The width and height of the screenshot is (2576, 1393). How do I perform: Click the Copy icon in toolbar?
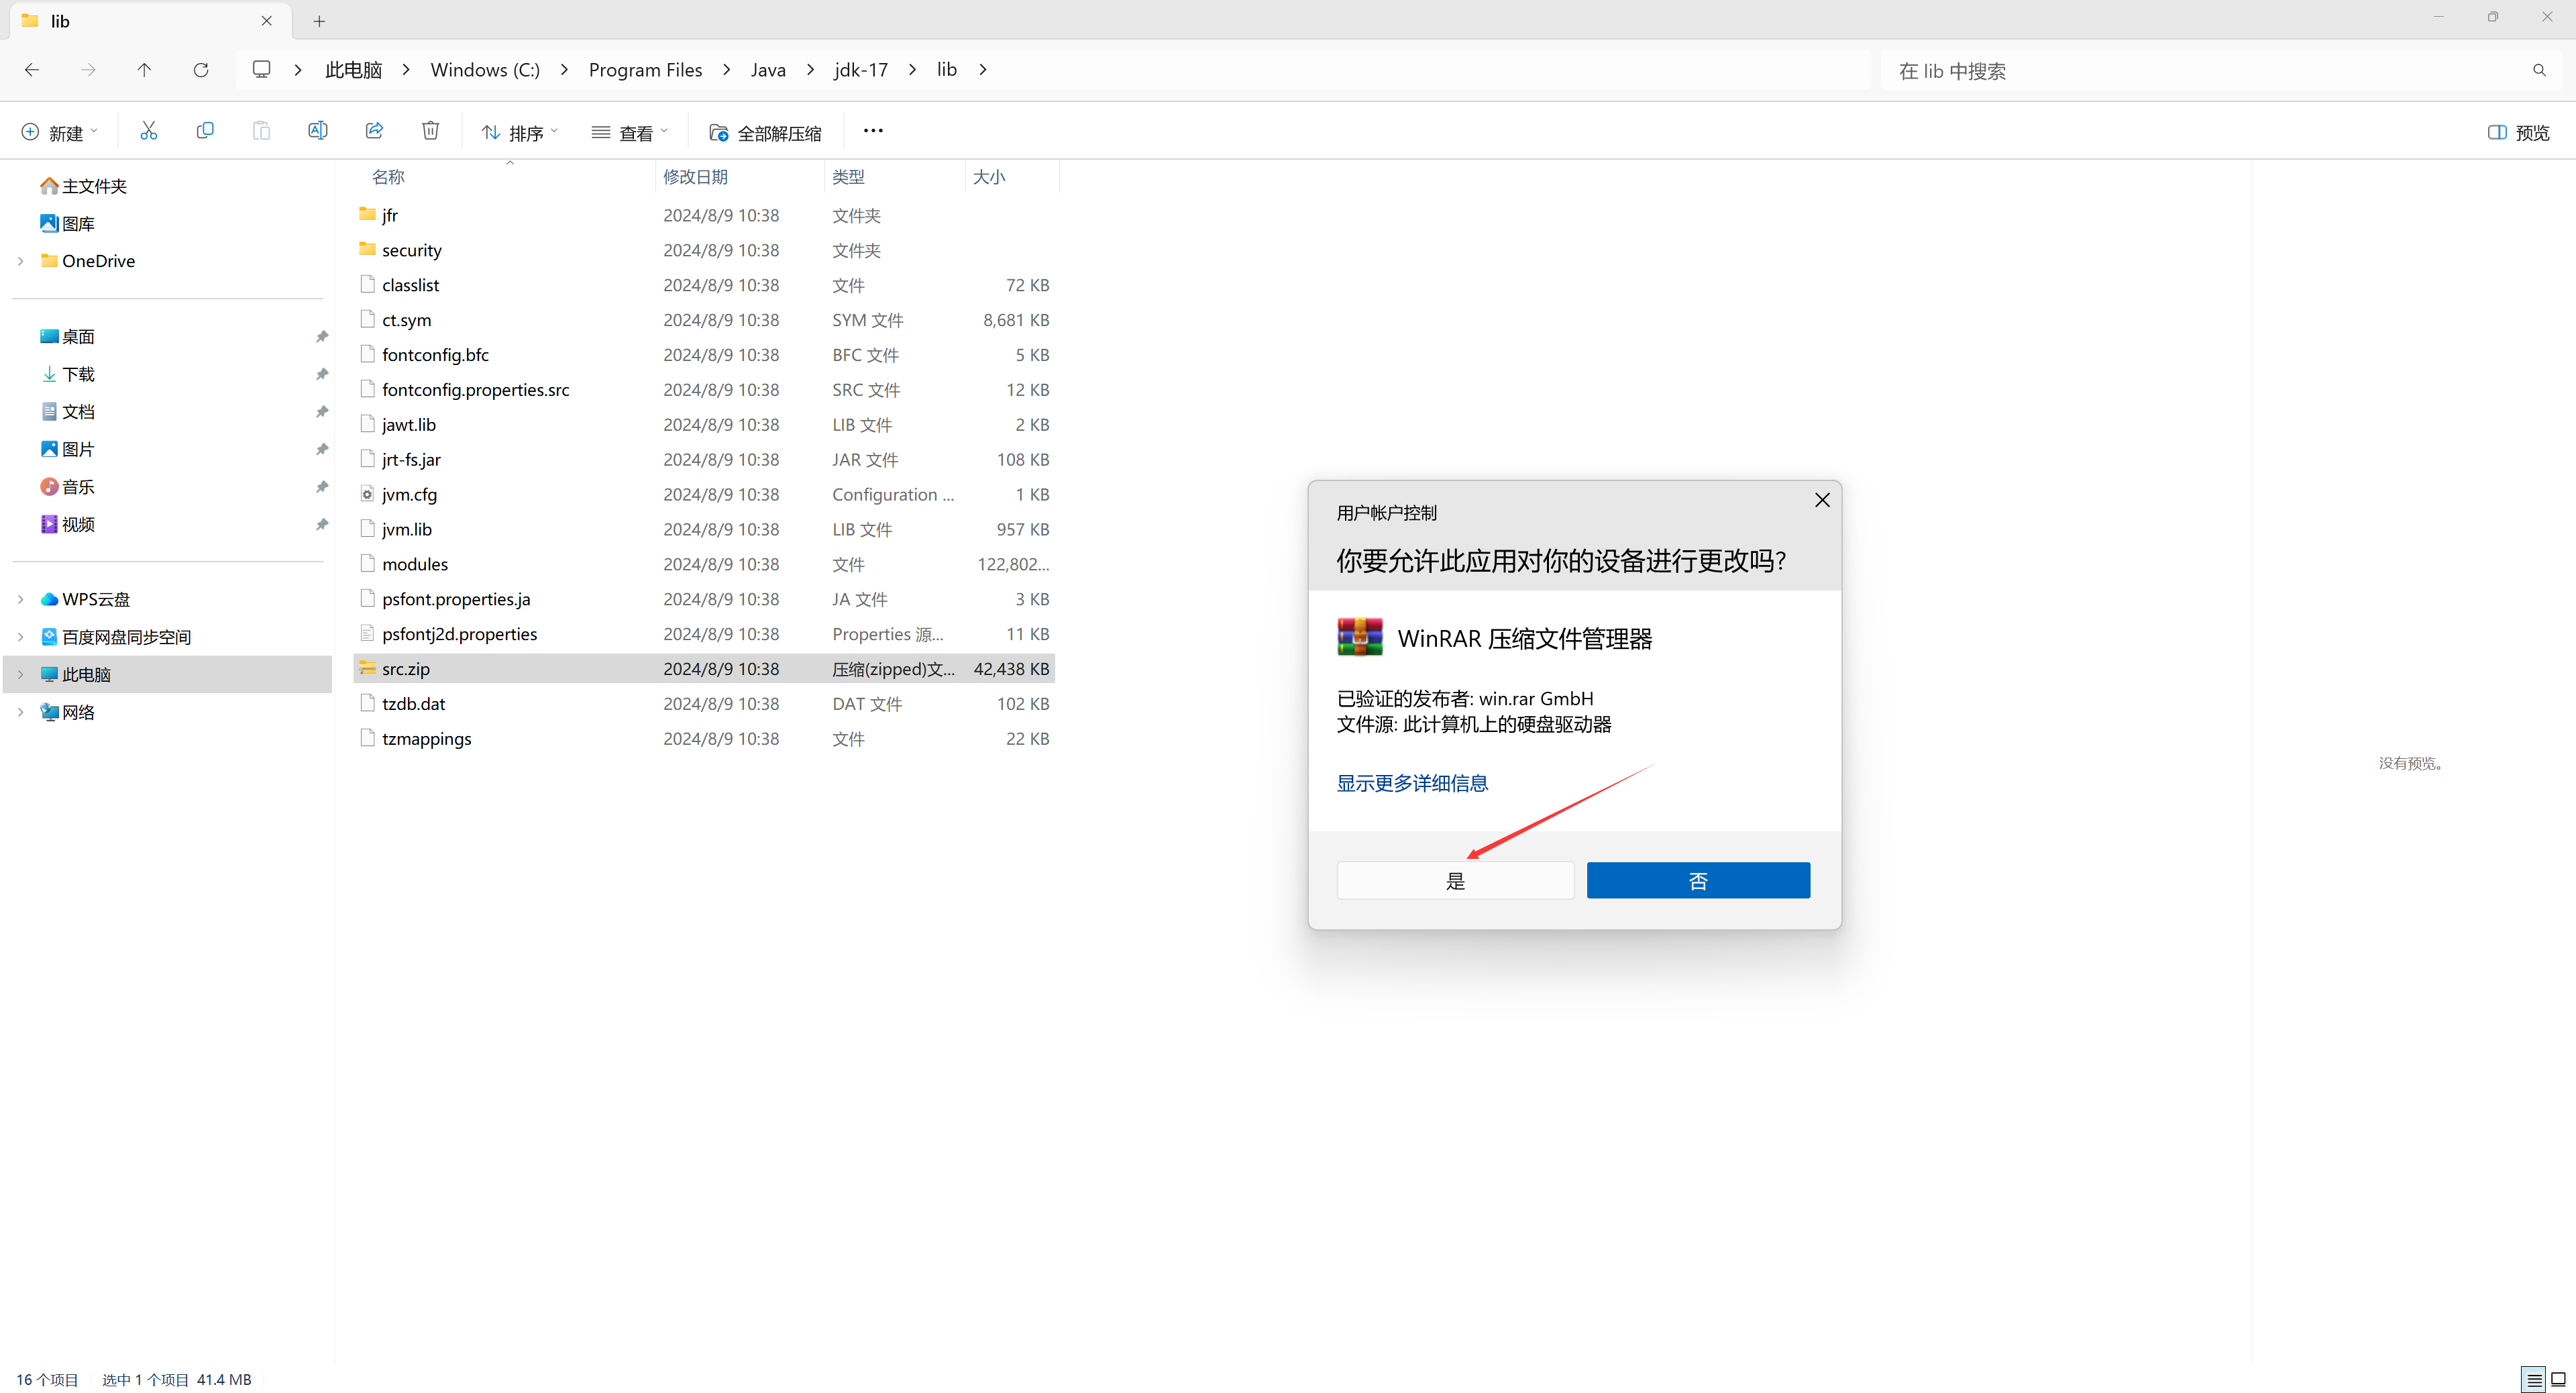click(205, 131)
